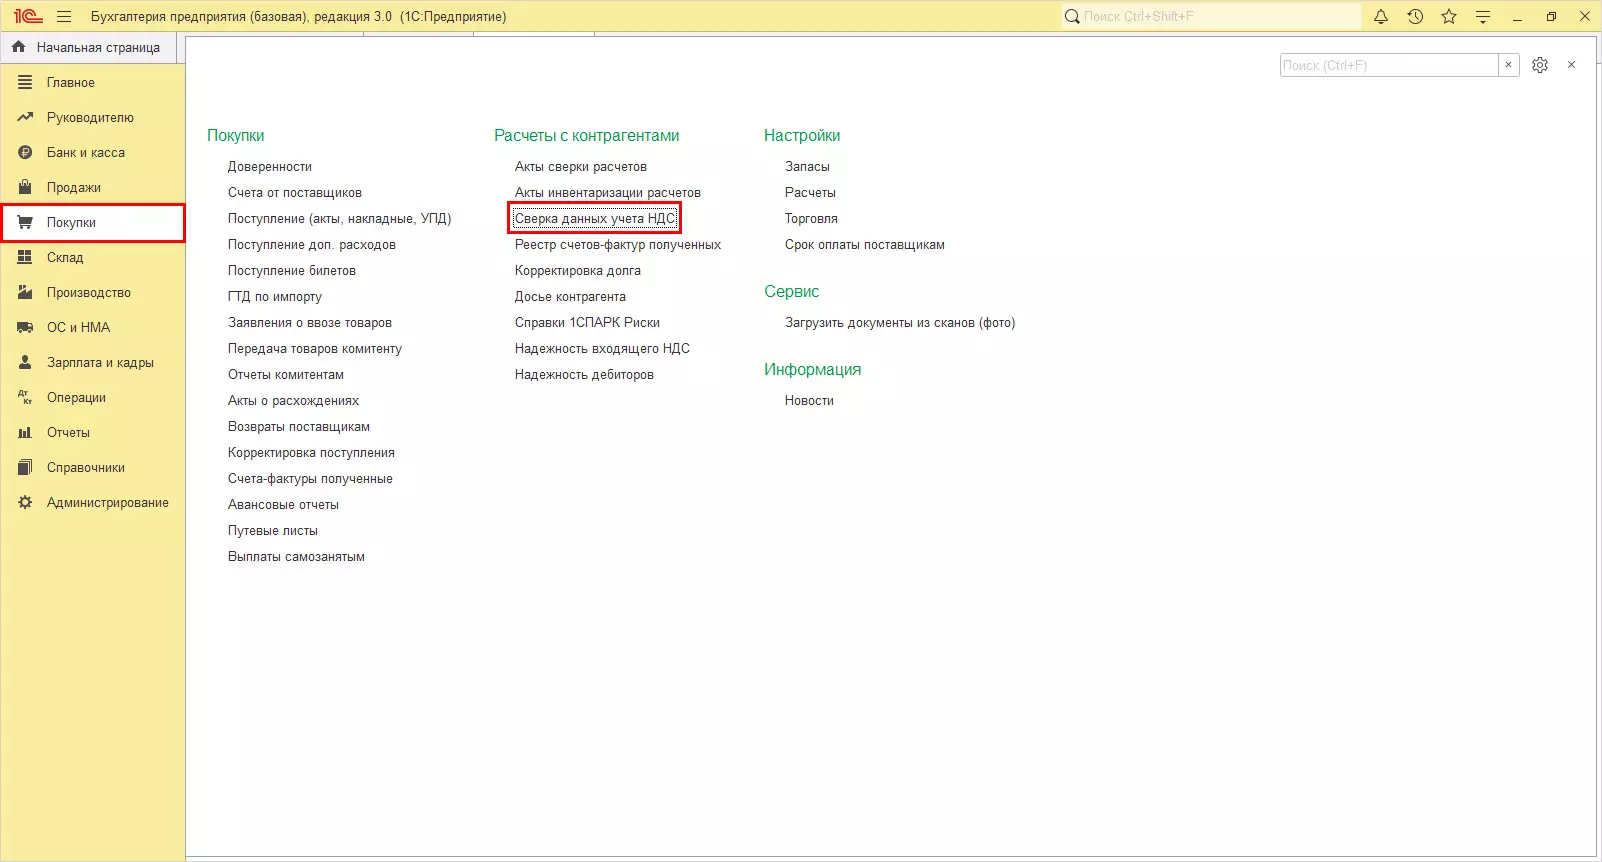Click the Покупки cart icon

tap(25, 223)
